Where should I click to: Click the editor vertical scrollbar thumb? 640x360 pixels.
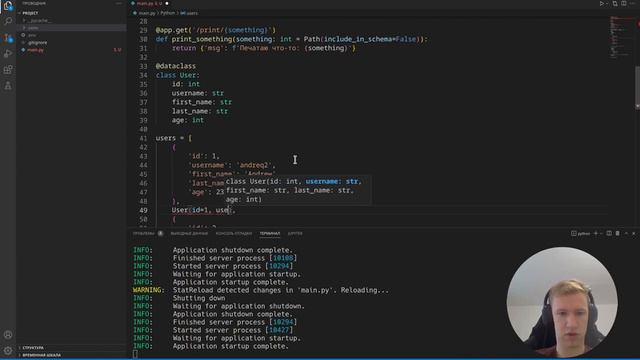pyautogui.click(x=638, y=87)
